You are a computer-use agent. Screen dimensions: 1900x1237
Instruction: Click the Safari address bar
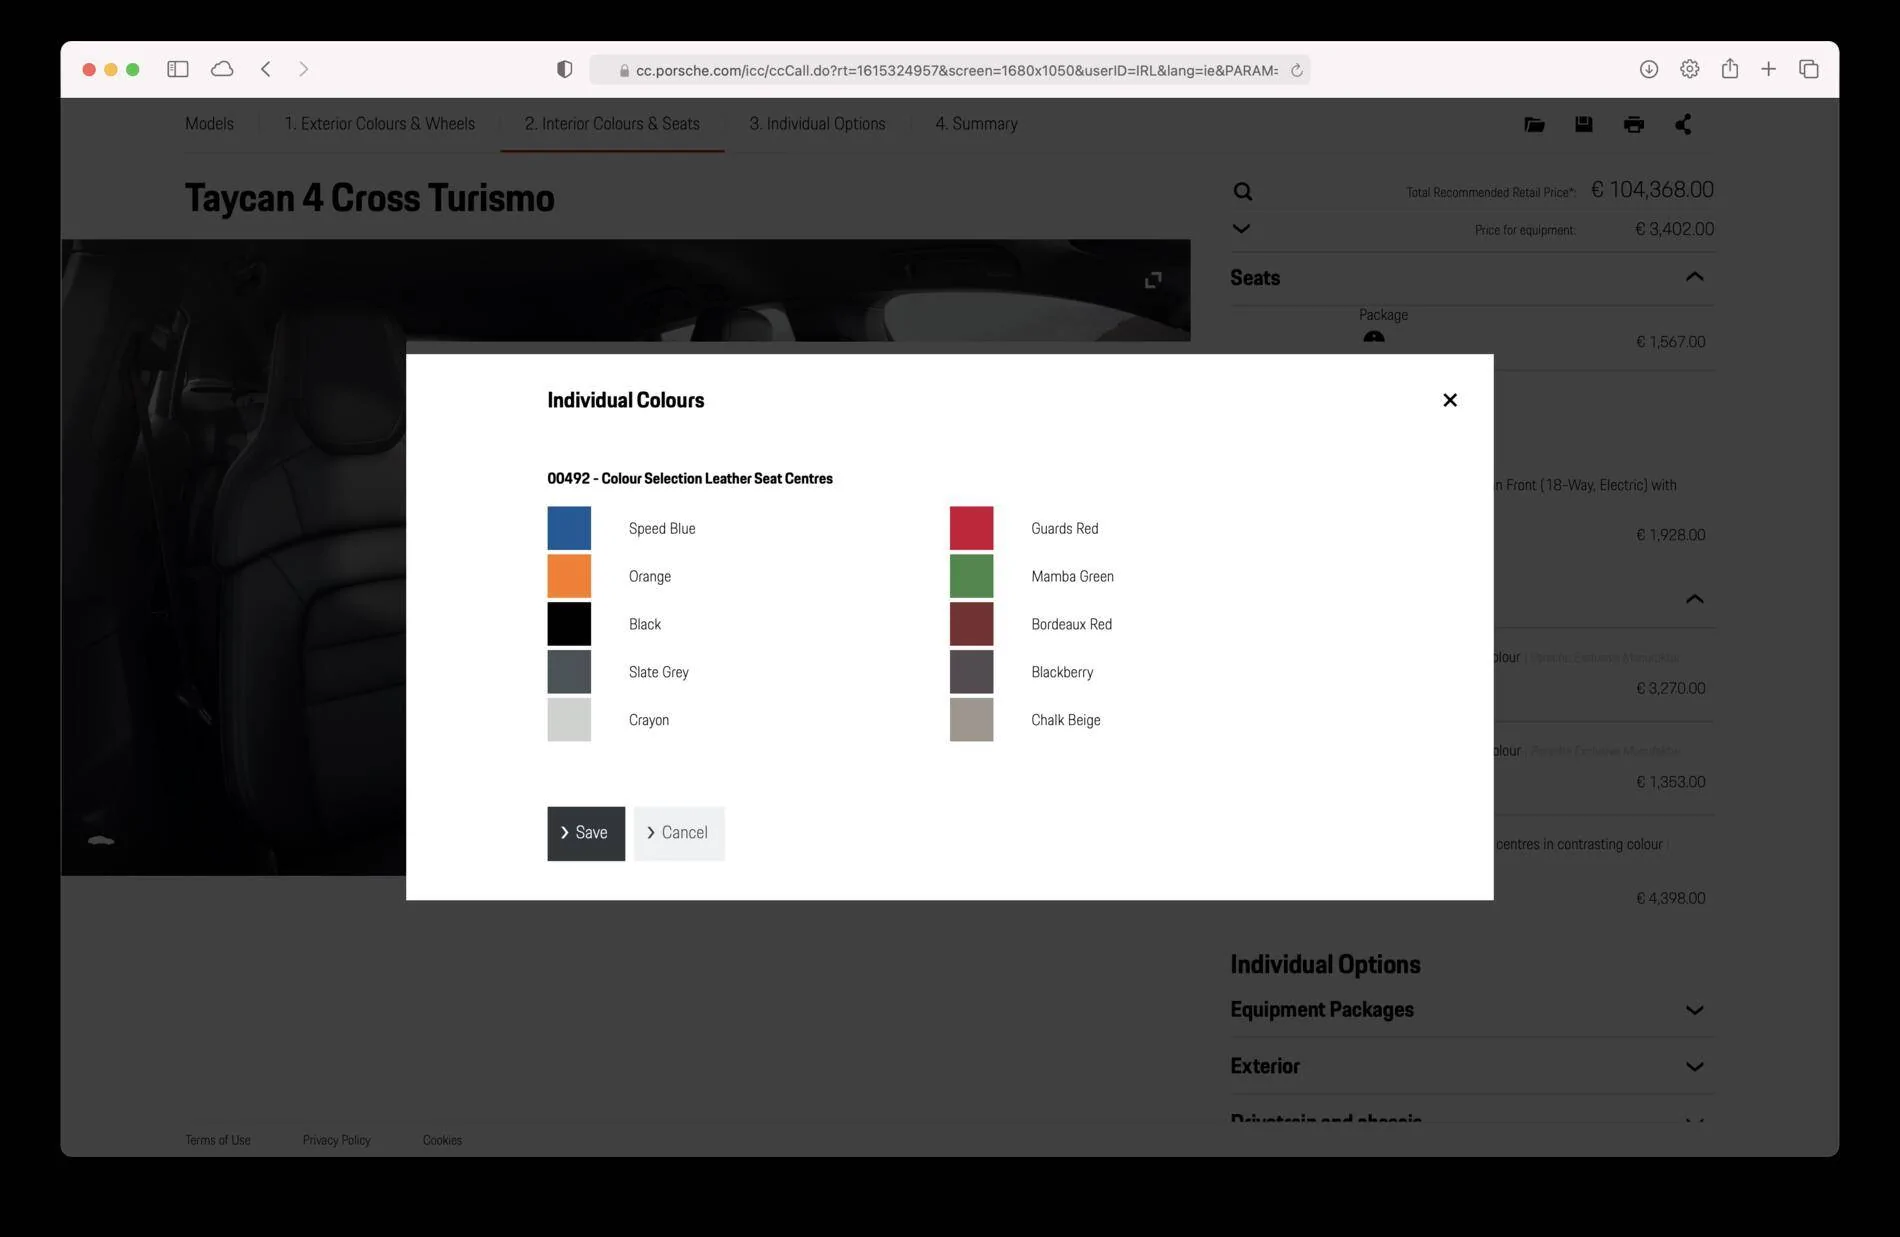coord(949,70)
